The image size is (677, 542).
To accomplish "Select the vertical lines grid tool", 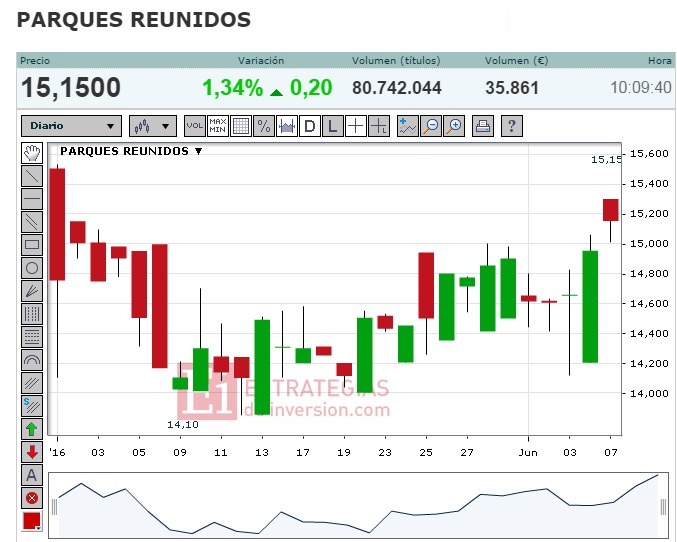I will tap(32, 314).
